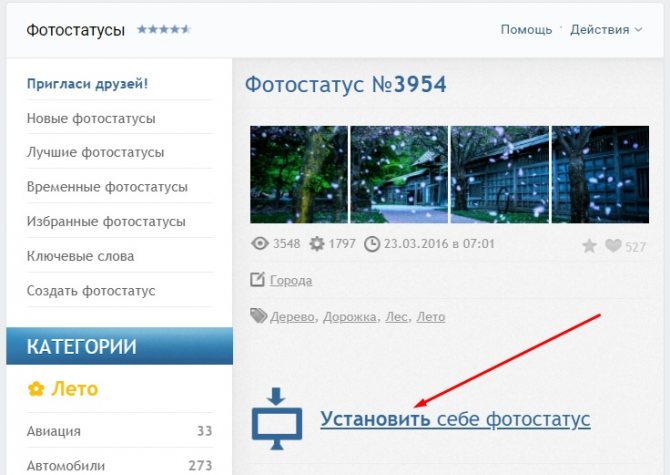Click the Помощь link

point(526,29)
